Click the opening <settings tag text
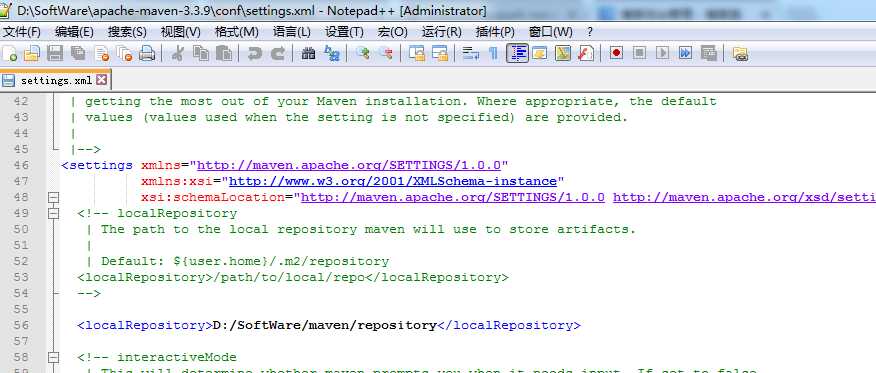 point(97,165)
